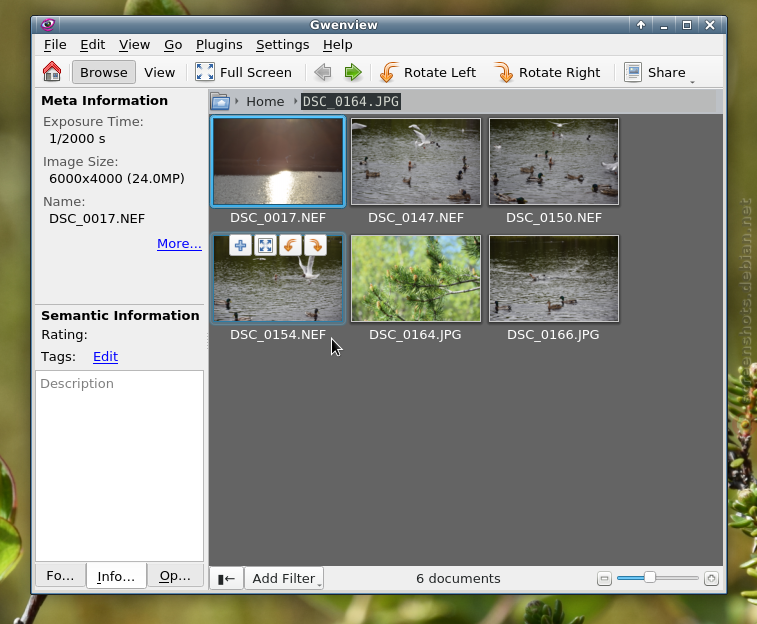Open the Share dropdown
The width and height of the screenshot is (757, 624).
659,72
